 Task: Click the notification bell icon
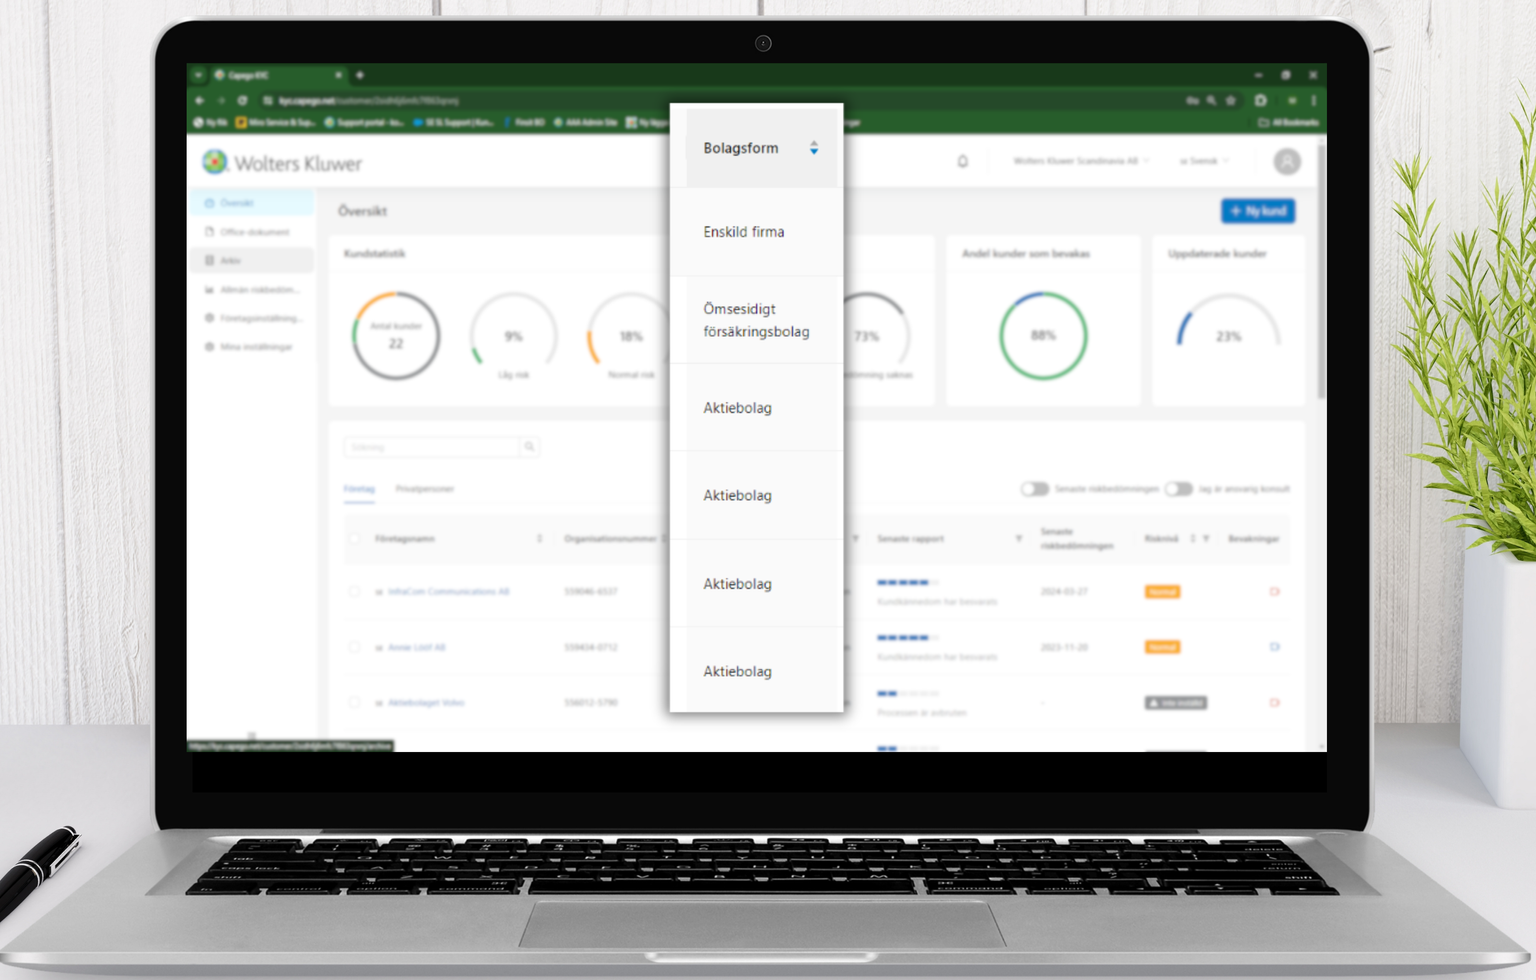pos(962,161)
